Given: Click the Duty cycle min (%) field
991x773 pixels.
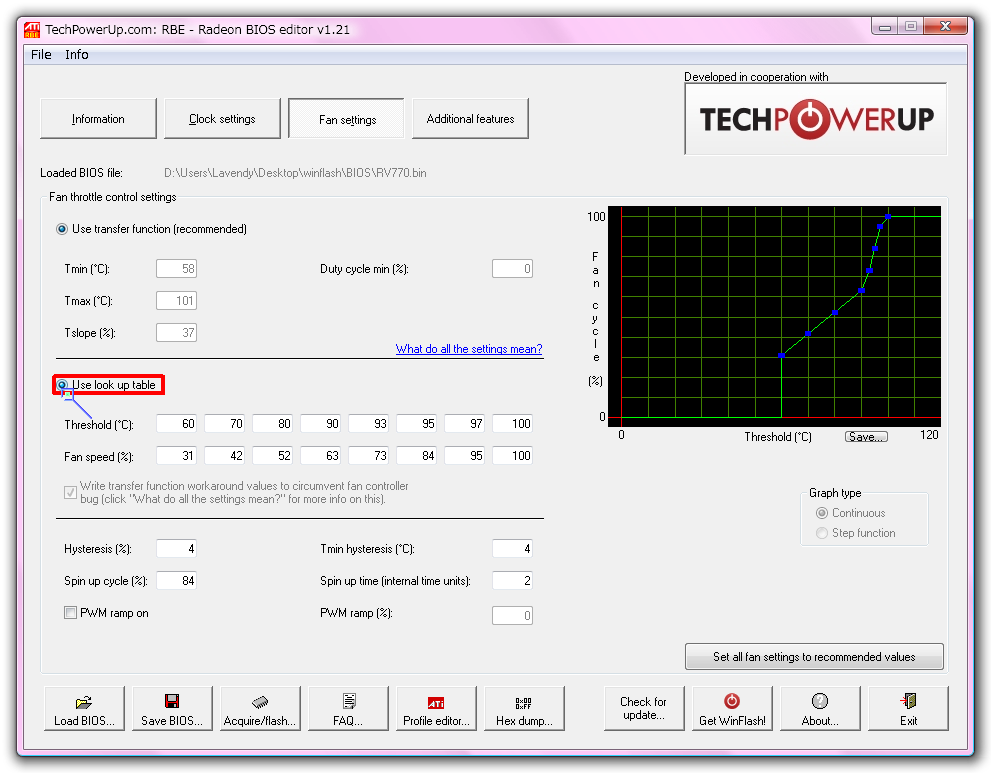Looking at the screenshot, I should [x=513, y=269].
